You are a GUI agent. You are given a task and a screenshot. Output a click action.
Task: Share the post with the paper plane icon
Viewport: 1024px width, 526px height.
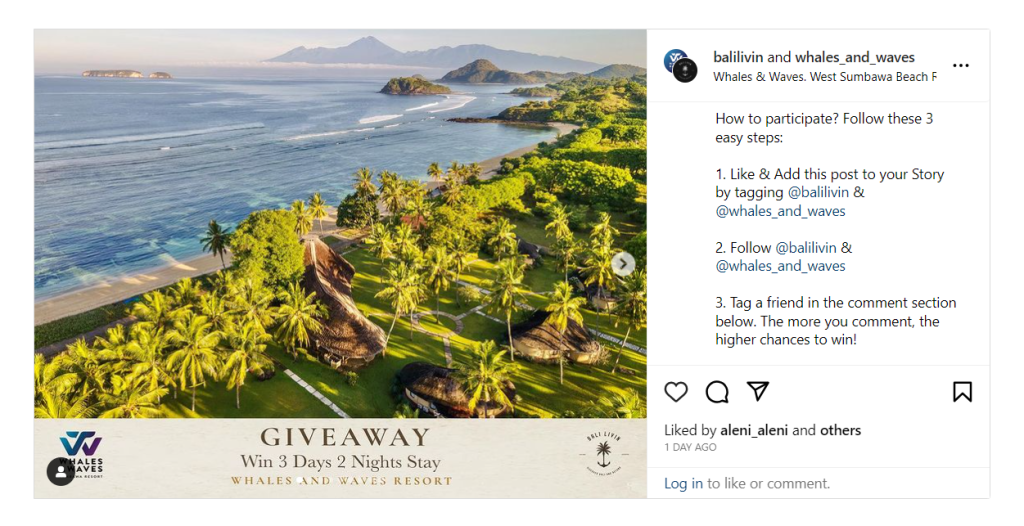click(x=758, y=391)
